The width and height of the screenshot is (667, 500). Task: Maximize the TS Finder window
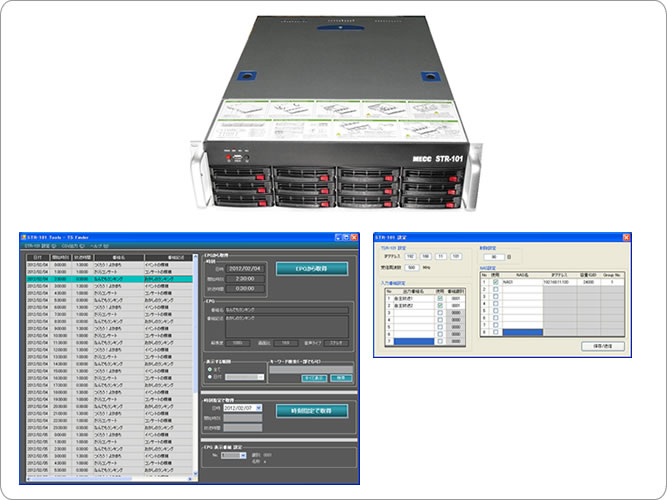point(345,235)
